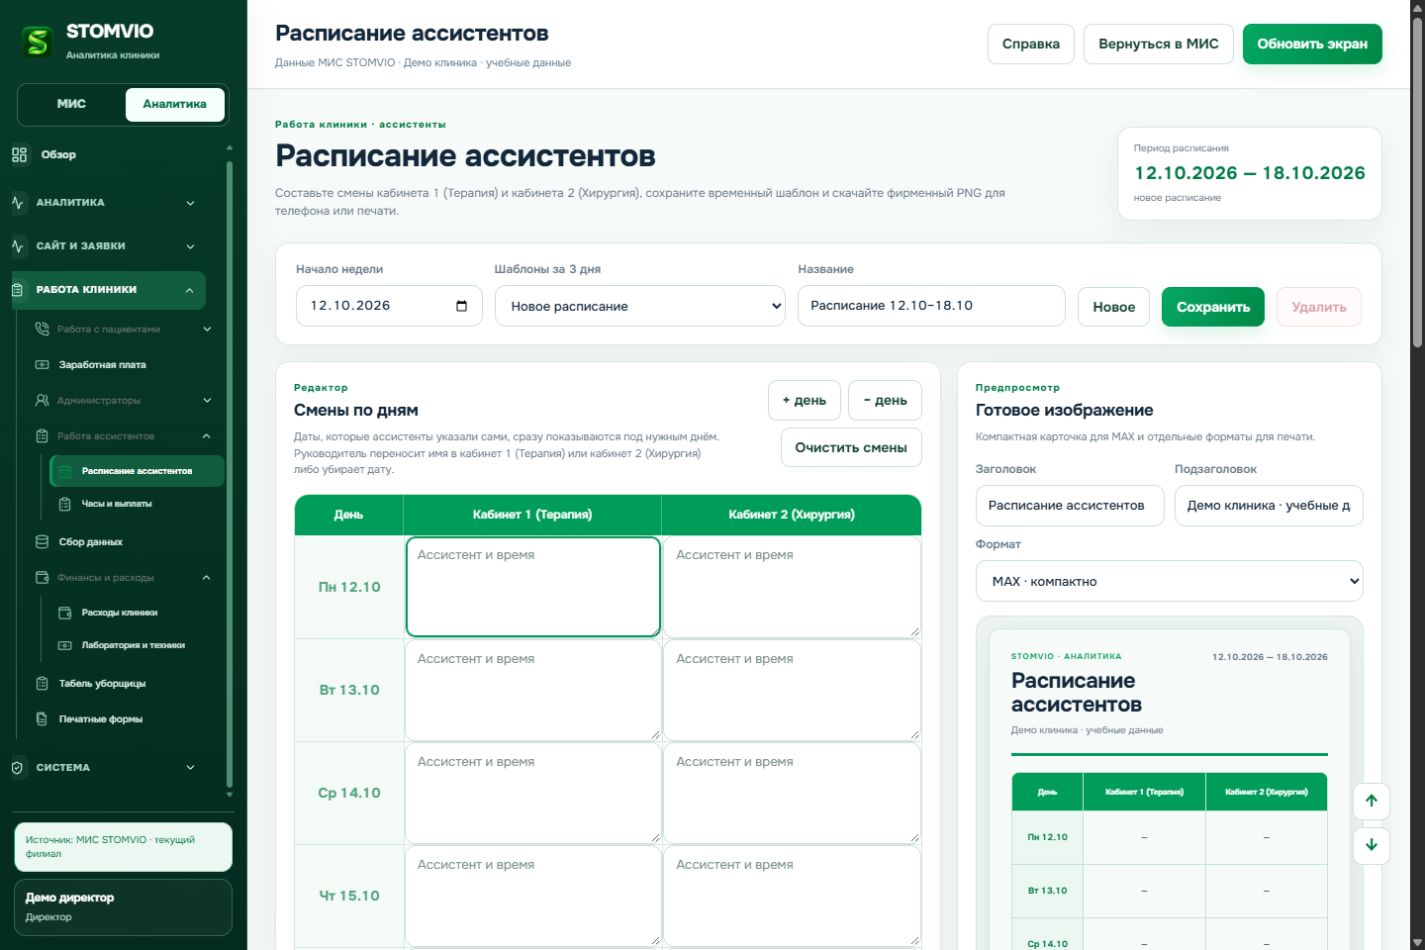
Task: Click the Подзаголовок input field
Action: tap(1269, 505)
